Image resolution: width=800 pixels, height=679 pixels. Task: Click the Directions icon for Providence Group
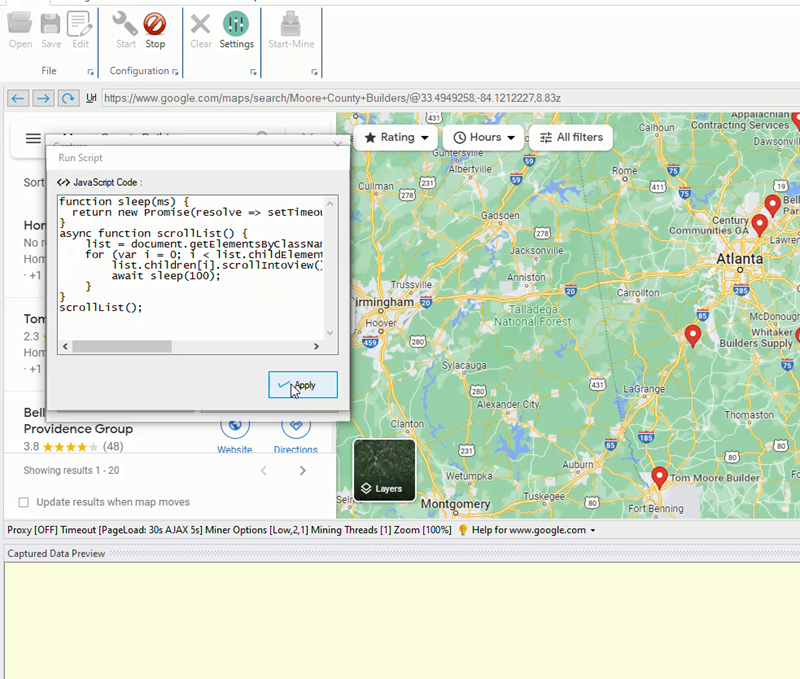295,429
